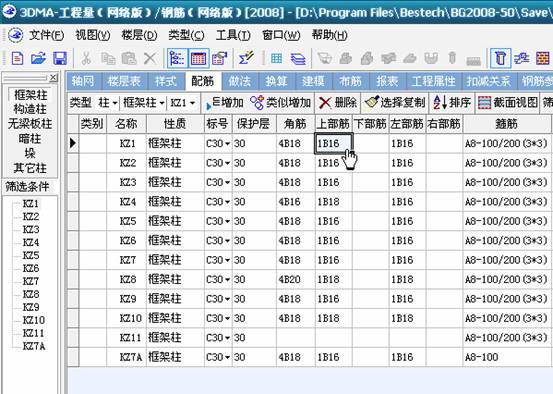Open the 类型(C) menu
The width and height of the screenshot is (553, 394).
pyautogui.click(x=186, y=35)
